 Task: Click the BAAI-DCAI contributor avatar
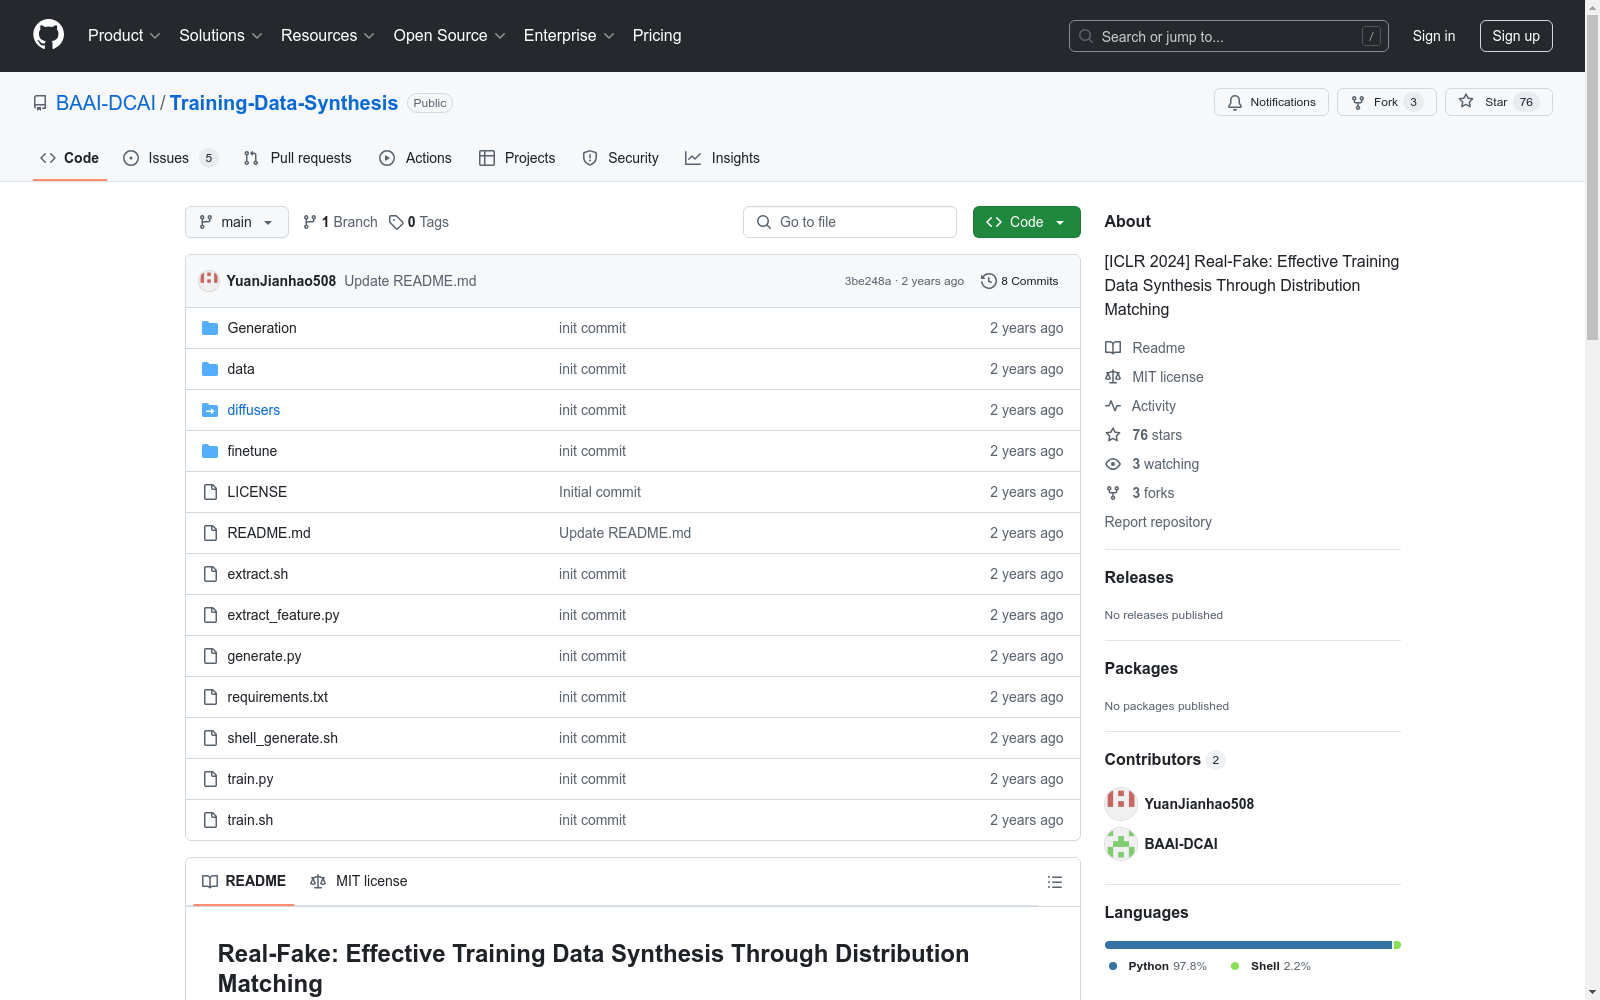tap(1121, 844)
